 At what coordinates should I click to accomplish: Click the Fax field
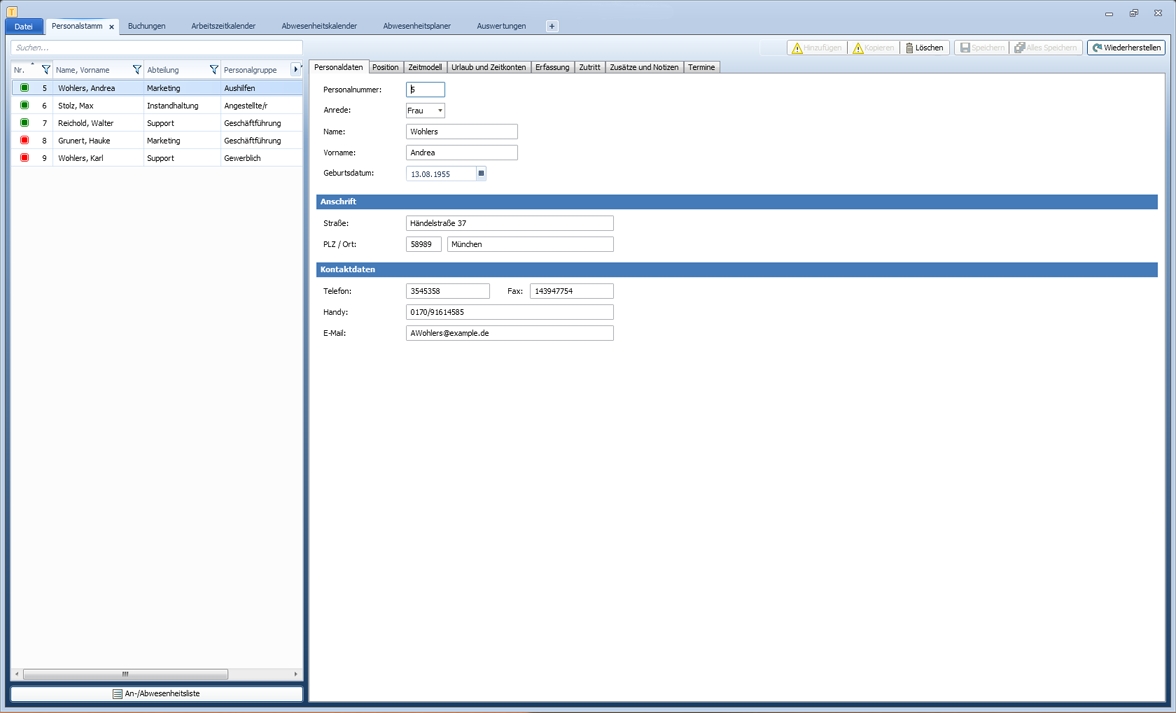tap(572, 291)
